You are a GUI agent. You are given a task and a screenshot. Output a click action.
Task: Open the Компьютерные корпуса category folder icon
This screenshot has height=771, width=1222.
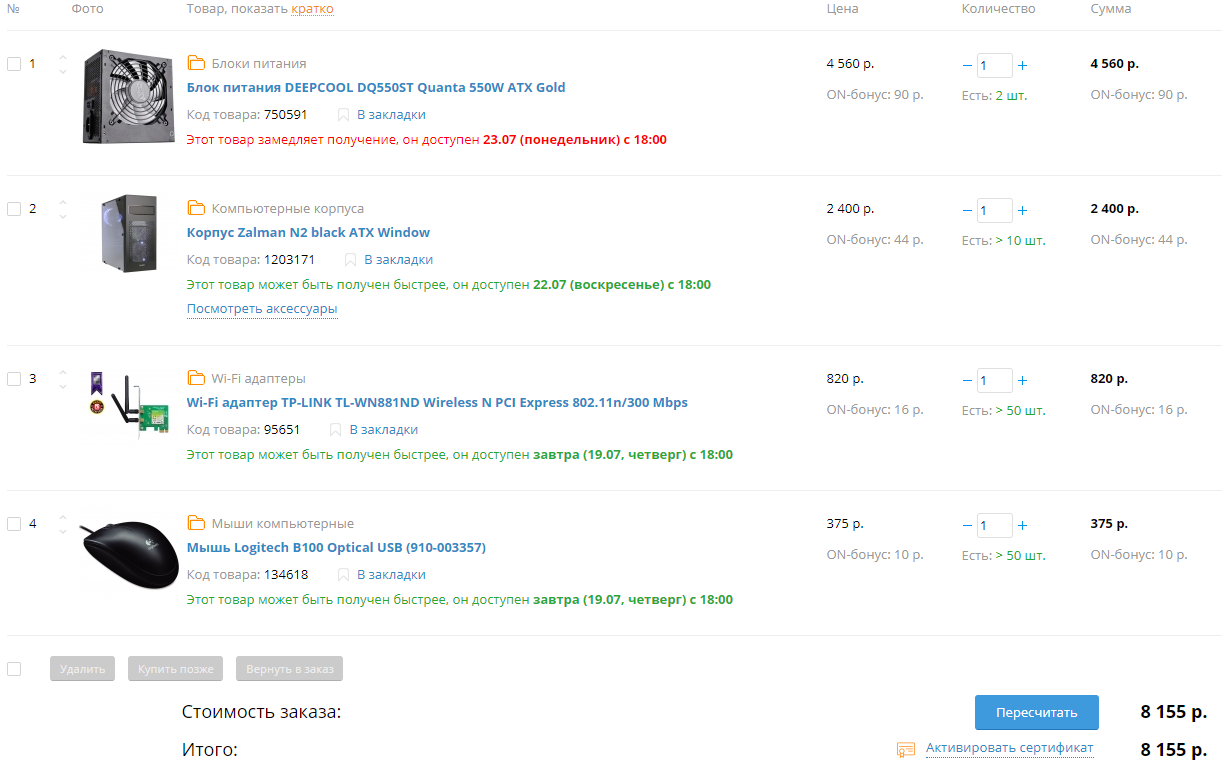click(x=196, y=208)
